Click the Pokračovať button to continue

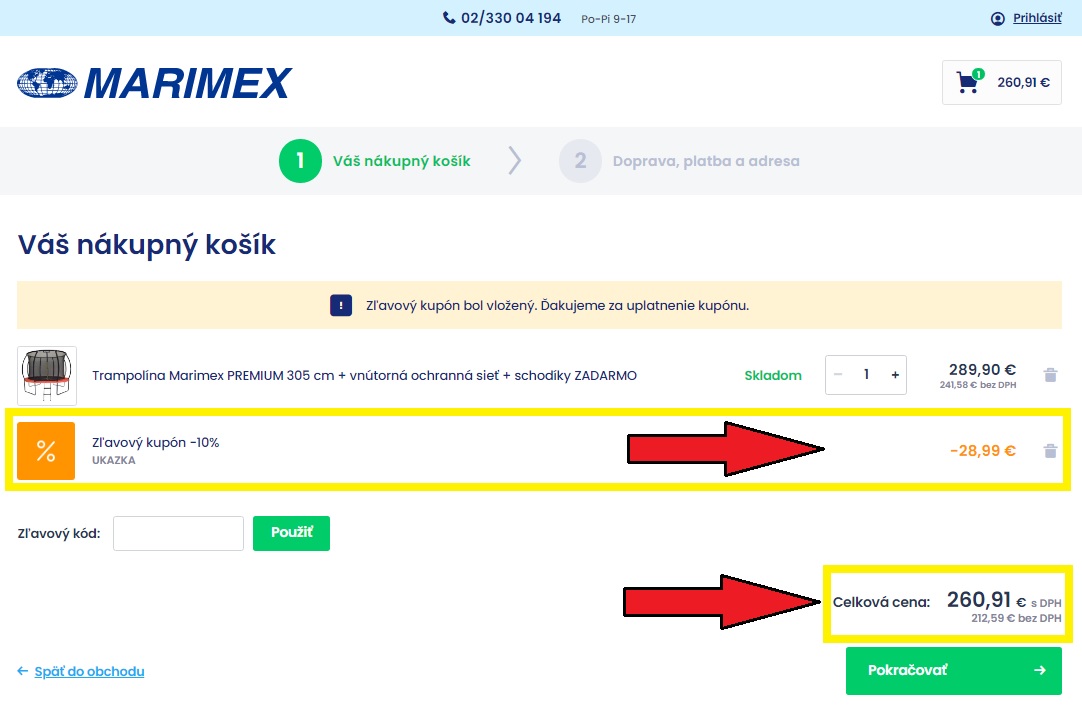tap(953, 670)
